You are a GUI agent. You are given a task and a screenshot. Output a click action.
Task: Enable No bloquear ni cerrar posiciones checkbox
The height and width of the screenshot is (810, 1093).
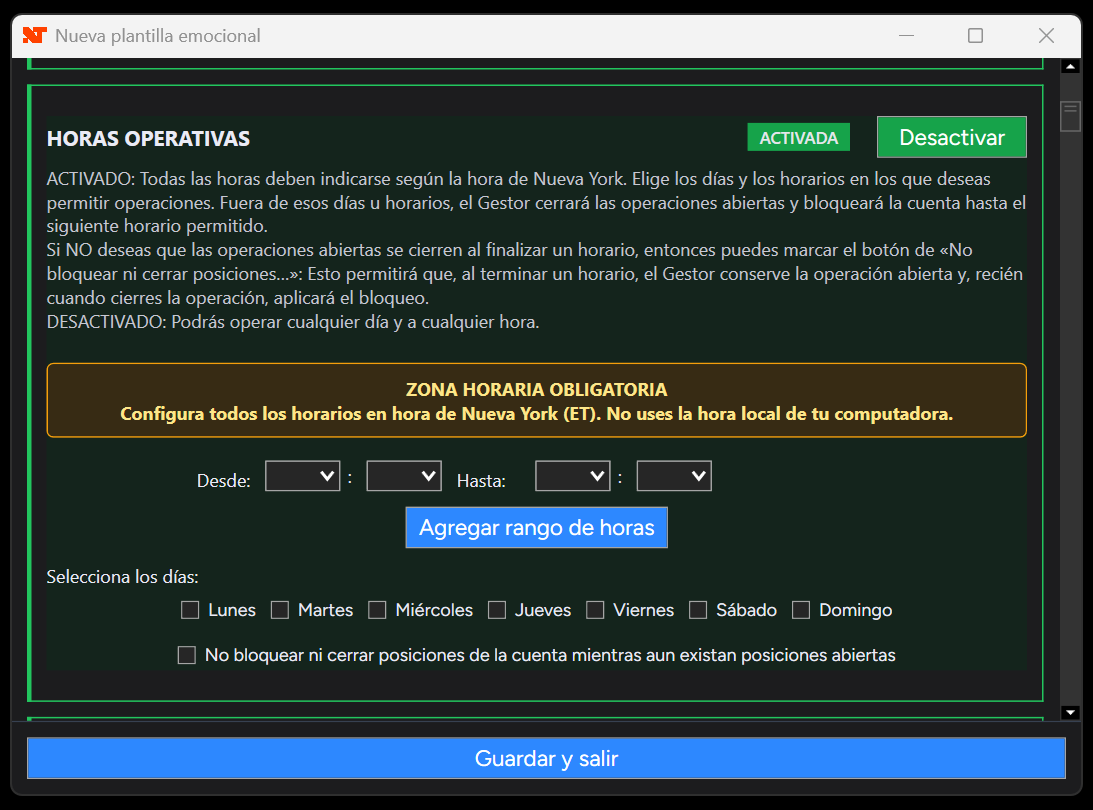[x=187, y=655]
